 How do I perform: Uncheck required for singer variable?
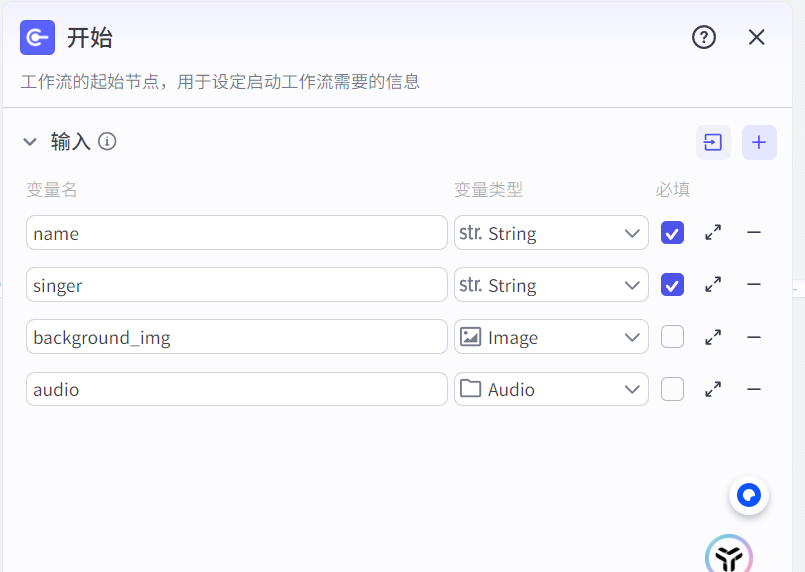(x=672, y=284)
